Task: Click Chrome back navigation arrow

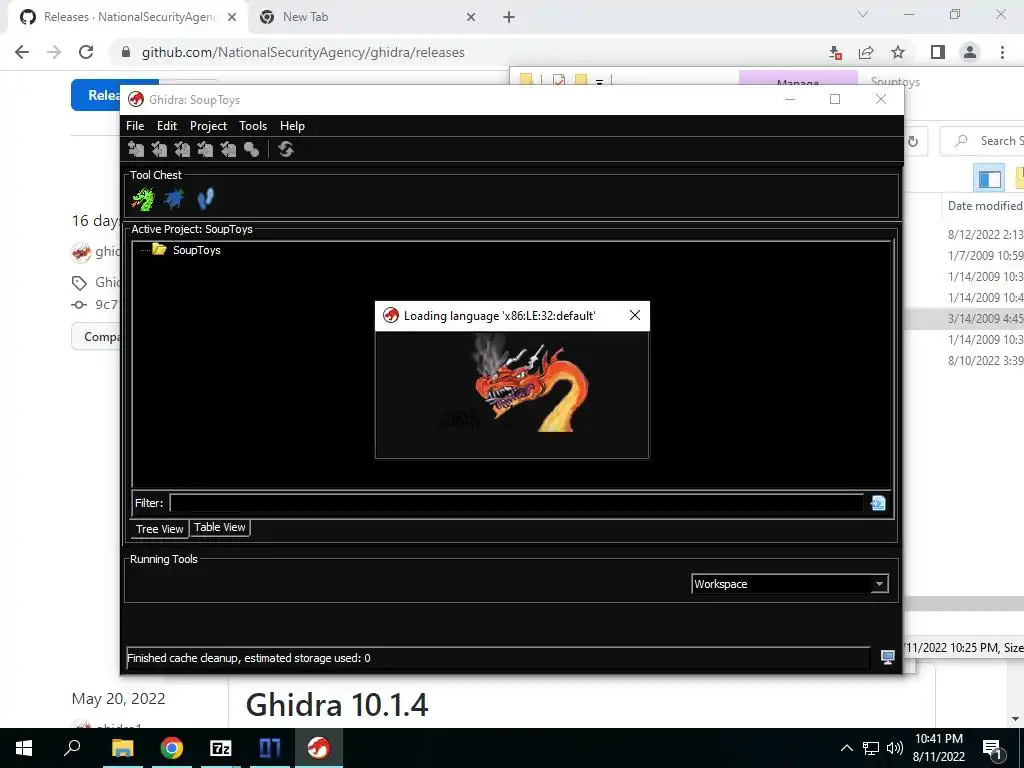Action: pos(22,52)
